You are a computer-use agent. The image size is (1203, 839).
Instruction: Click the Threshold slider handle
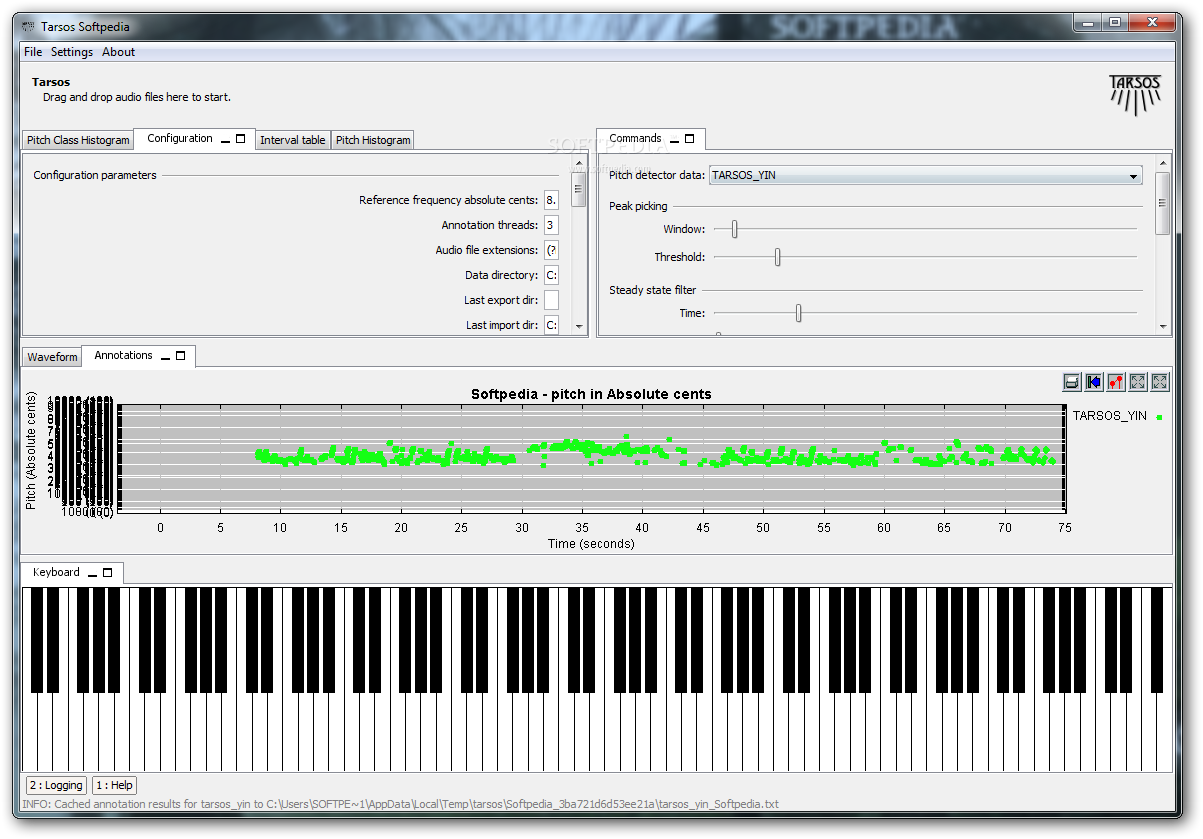coord(777,257)
